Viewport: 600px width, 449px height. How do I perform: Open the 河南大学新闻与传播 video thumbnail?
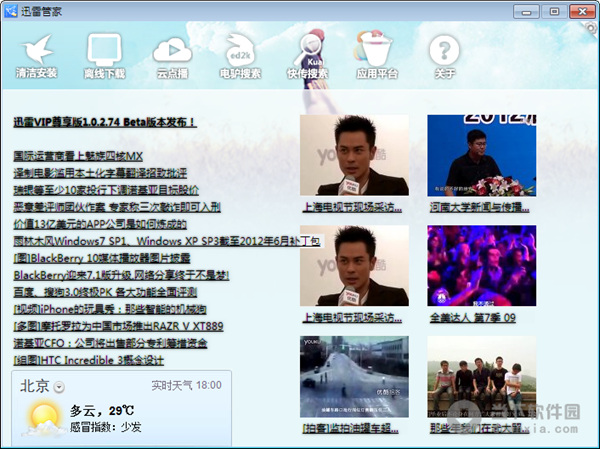(481, 155)
